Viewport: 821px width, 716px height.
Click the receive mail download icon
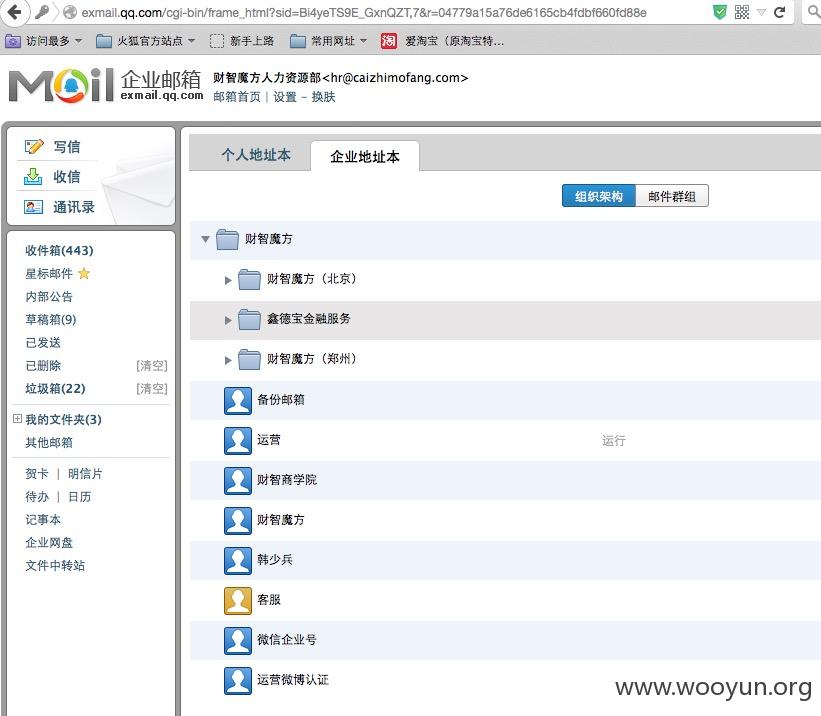pos(33,177)
